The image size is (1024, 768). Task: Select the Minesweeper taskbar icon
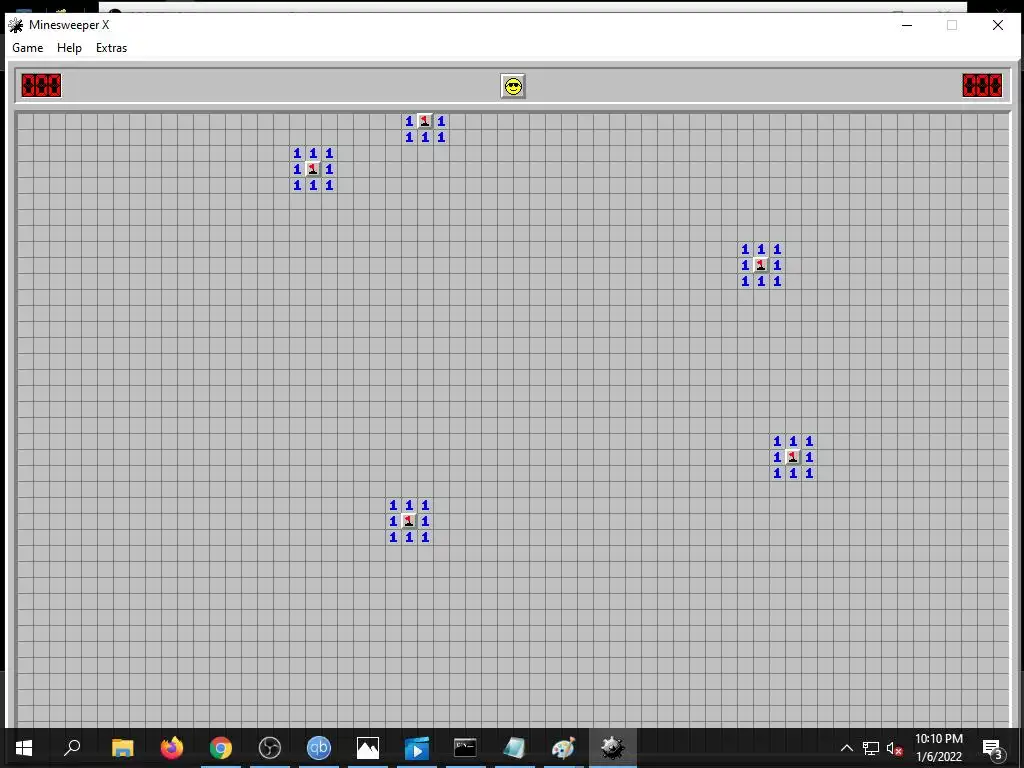[613, 748]
